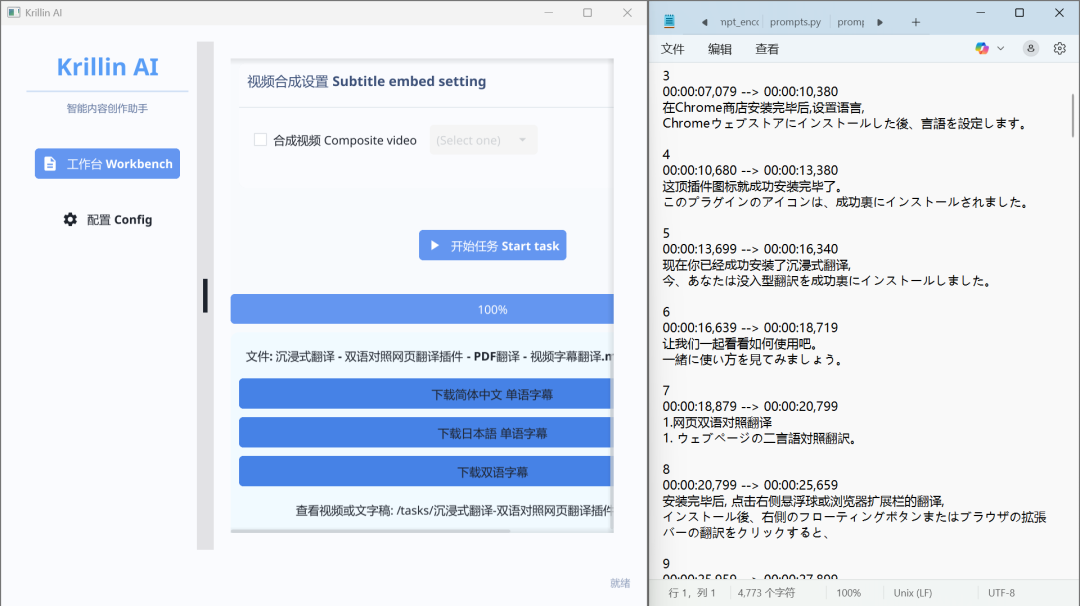
Task: Expand the (Select one) dropdown
Action: [x=483, y=140]
